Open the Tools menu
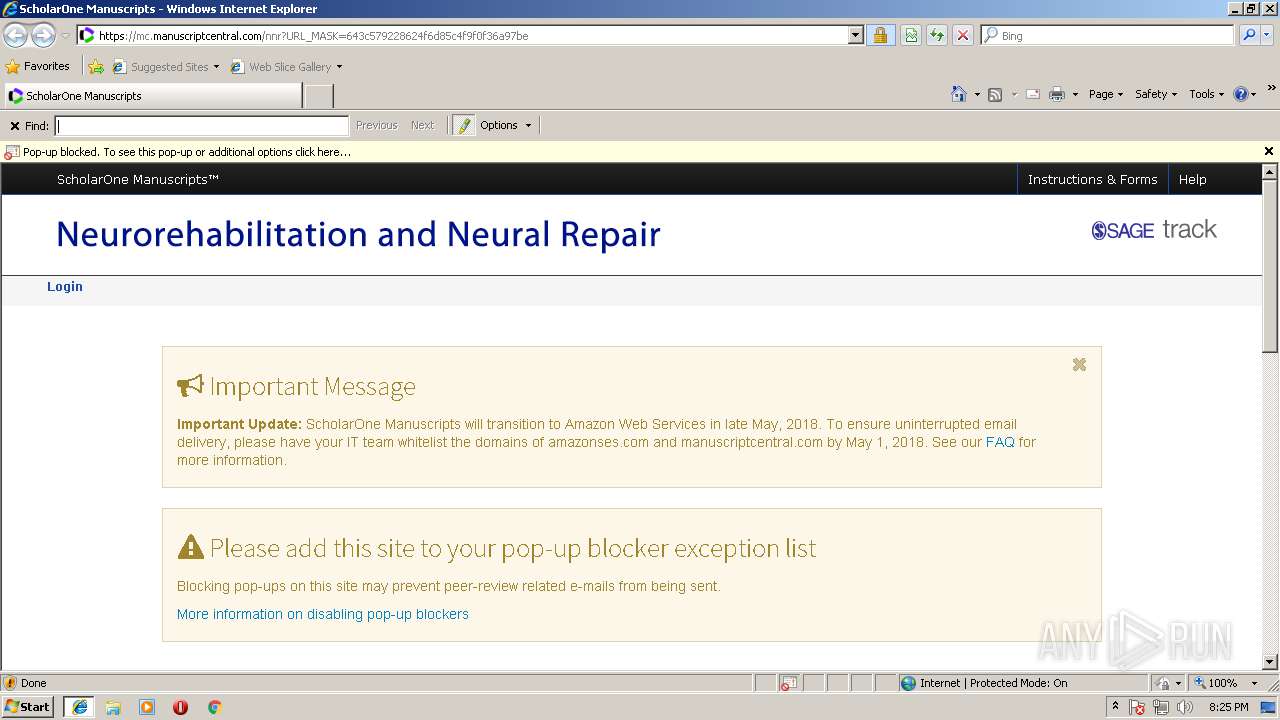Screen dimensions: 1280x720 (x=1207, y=94)
